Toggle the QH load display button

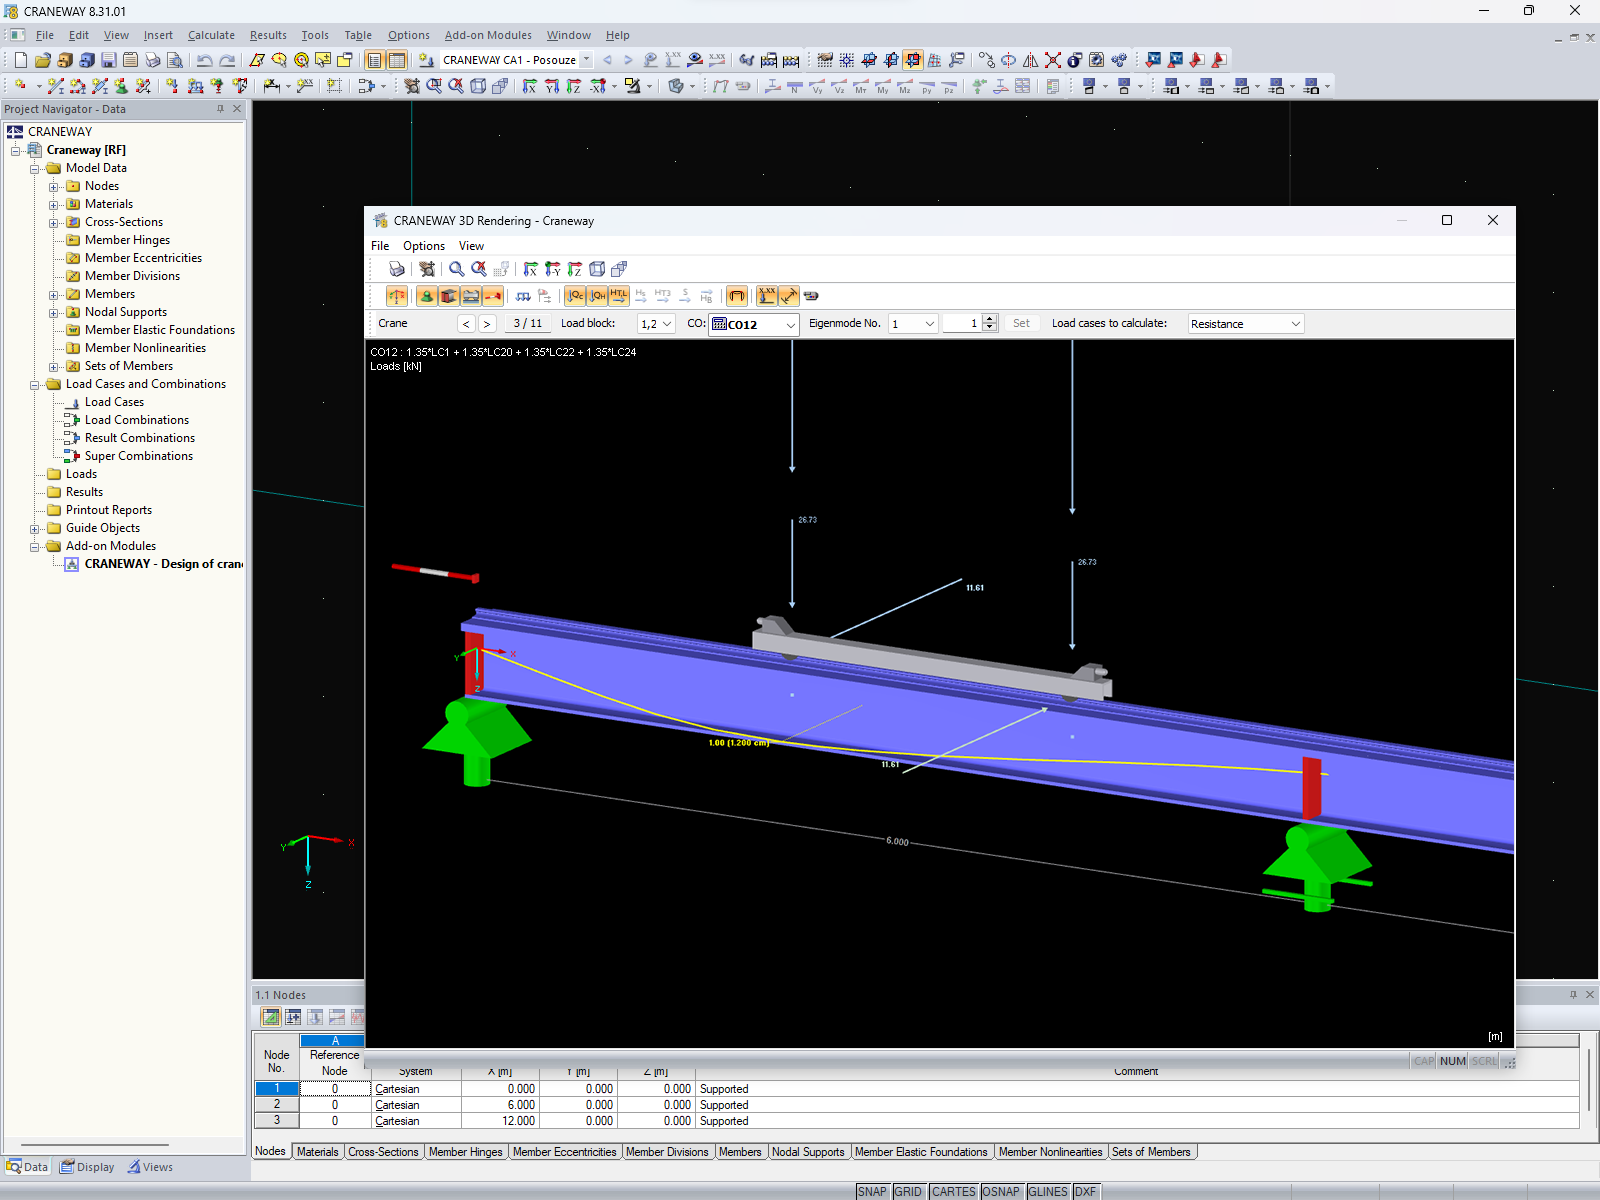pyautogui.click(x=597, y=296)
